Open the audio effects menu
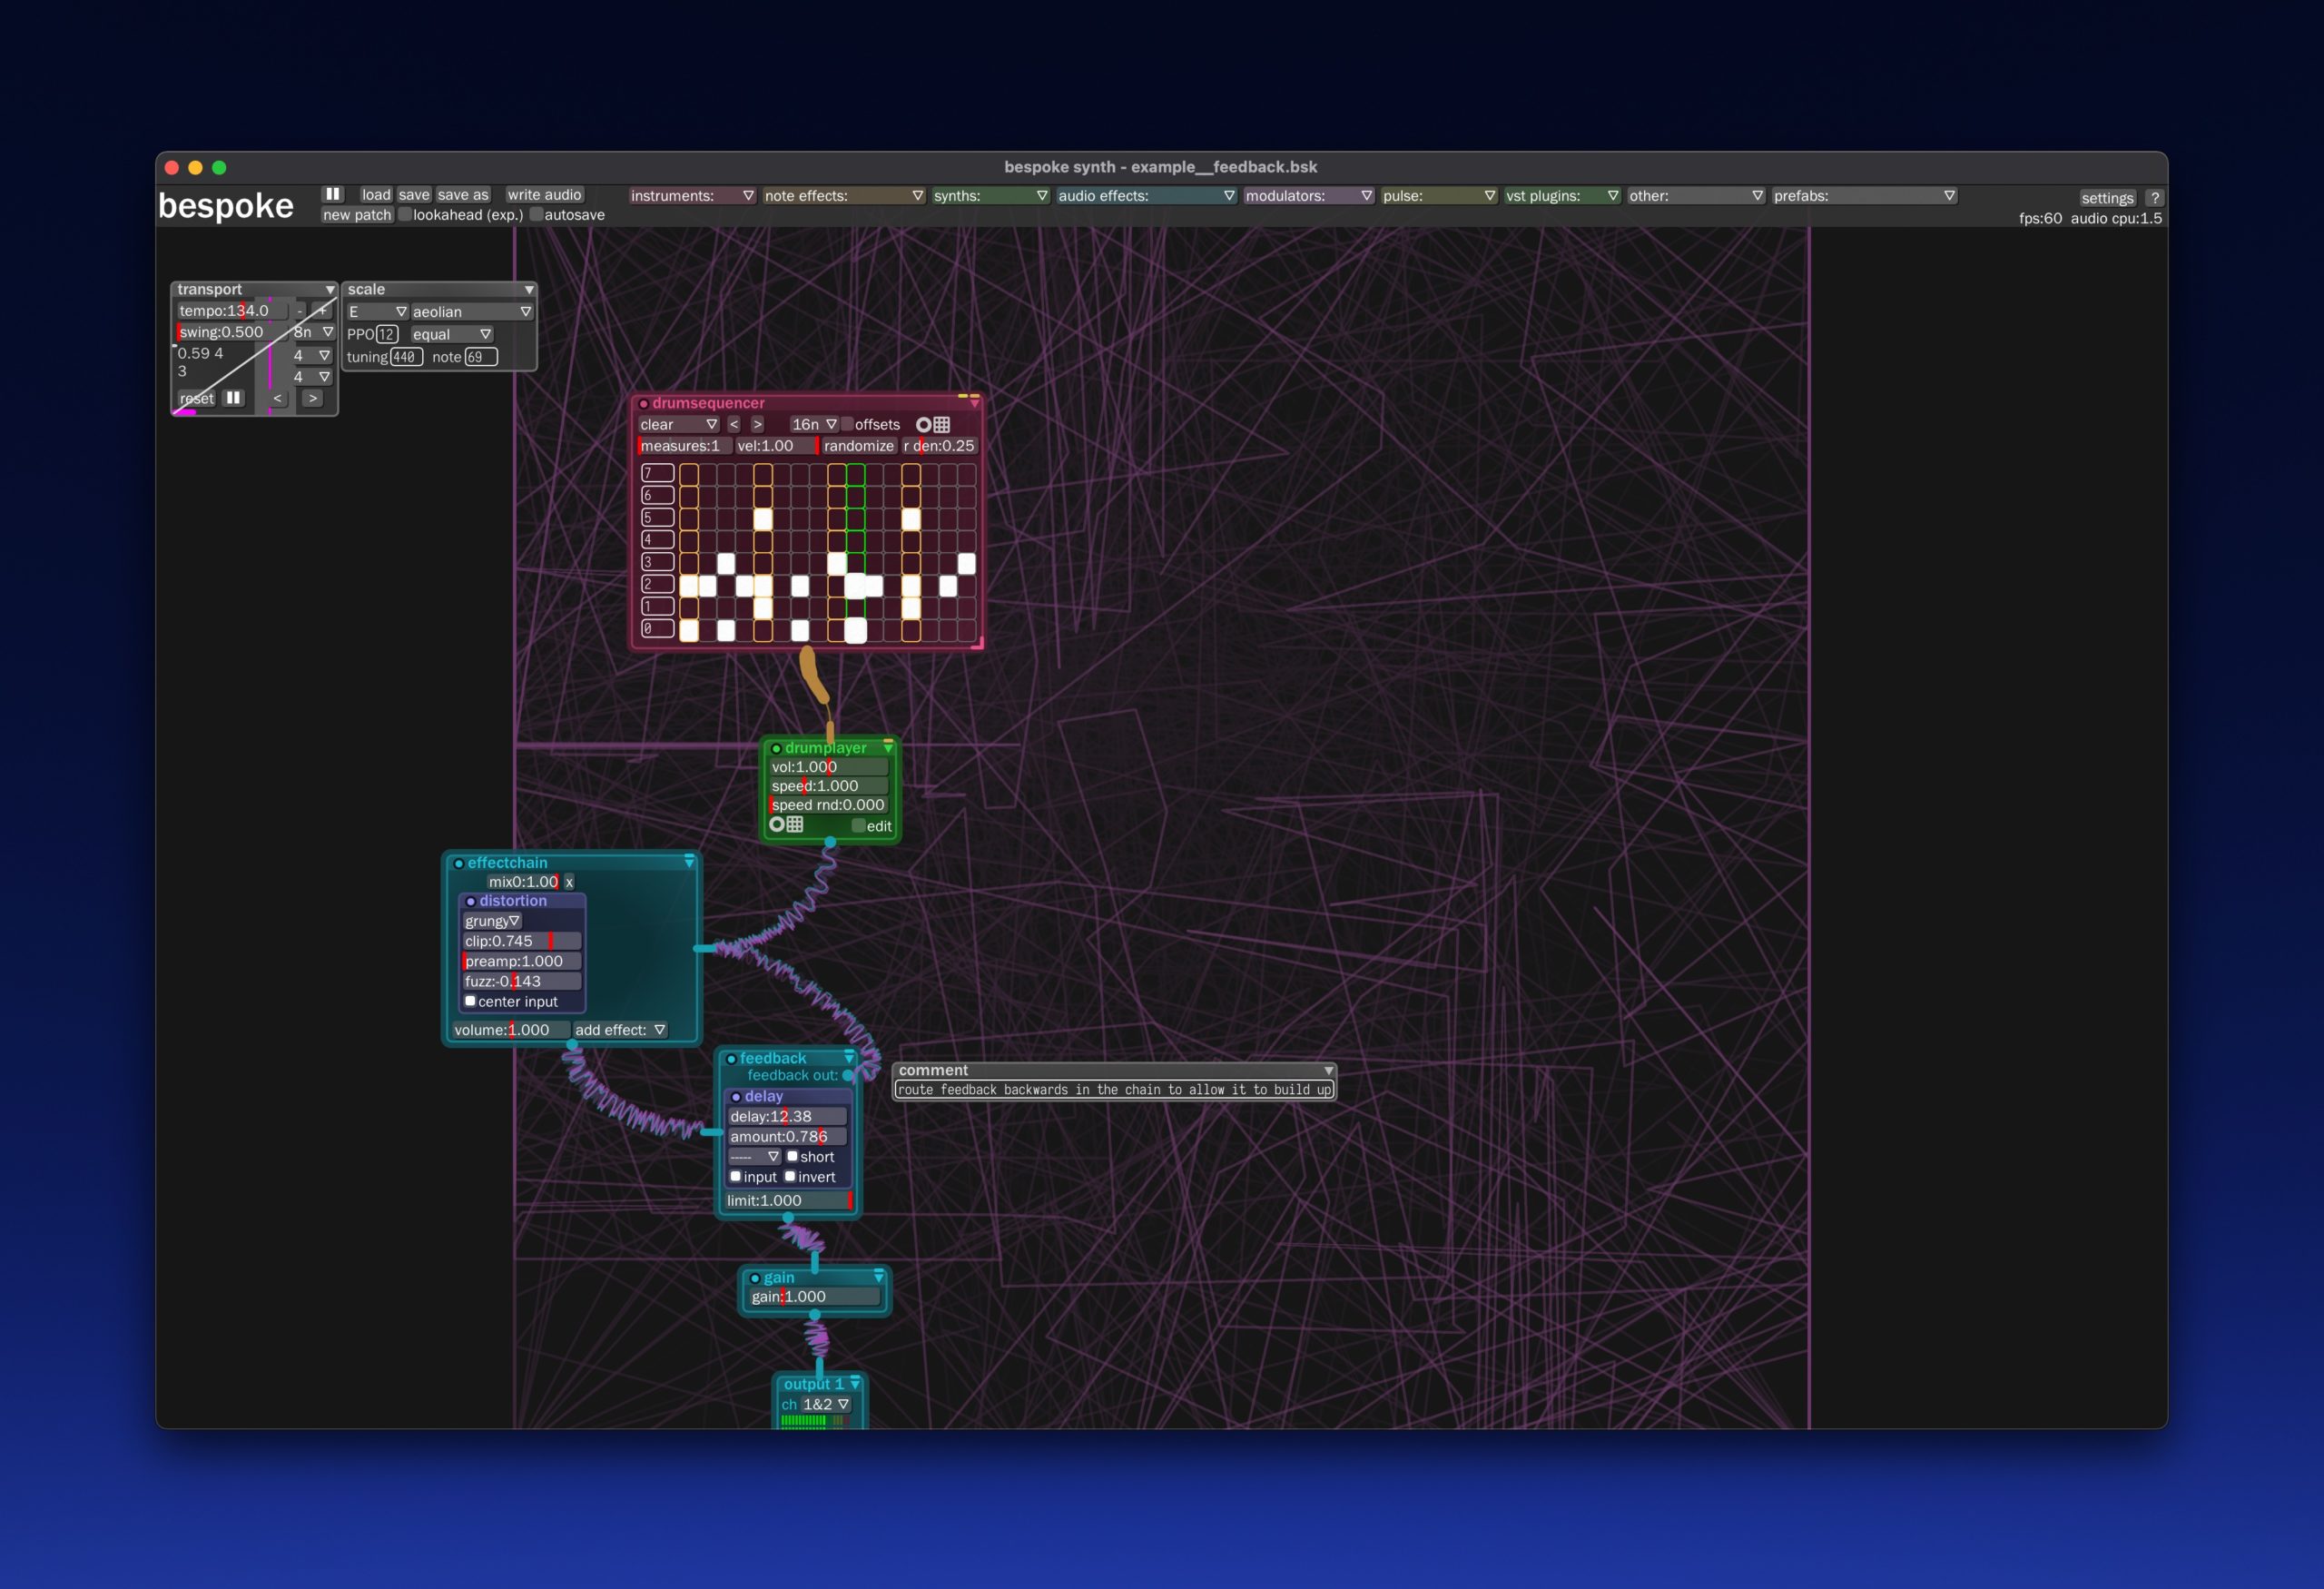The height and width of the screenshot is (1589, 2324). click(1147, 195)
